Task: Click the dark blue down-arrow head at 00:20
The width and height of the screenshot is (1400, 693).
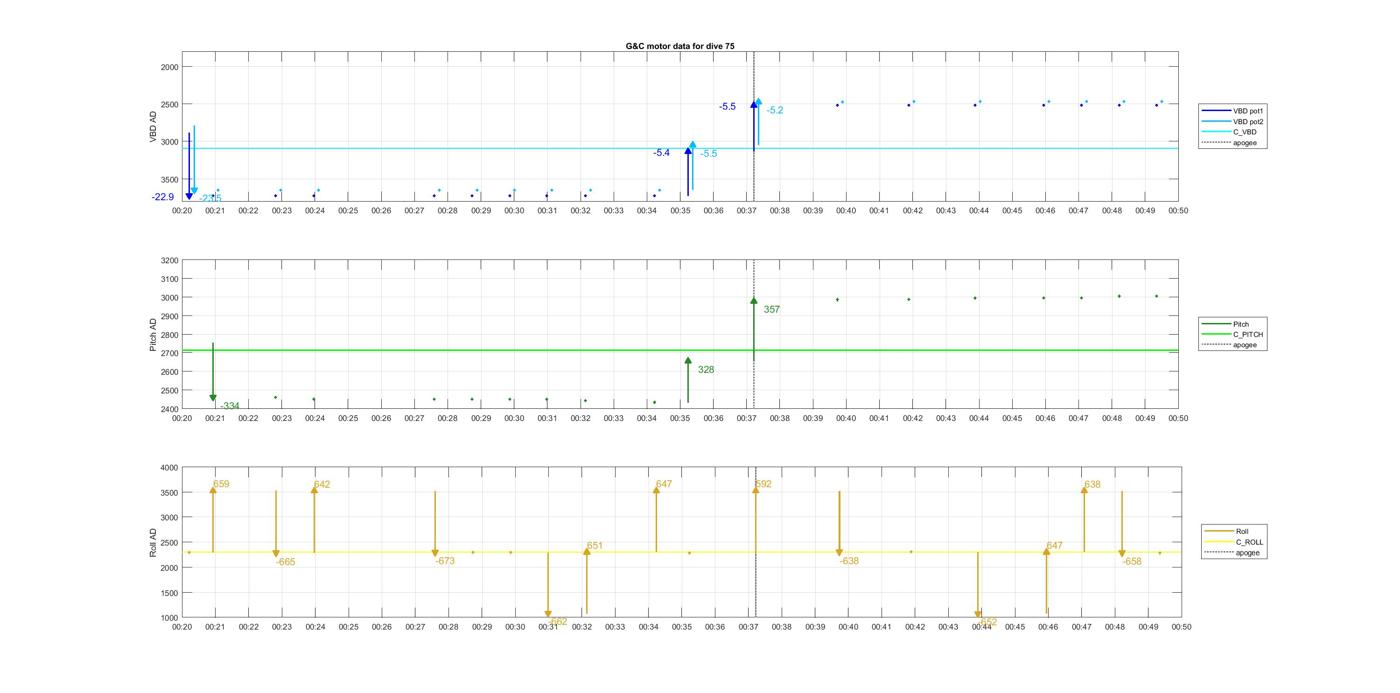Action: 189,196
